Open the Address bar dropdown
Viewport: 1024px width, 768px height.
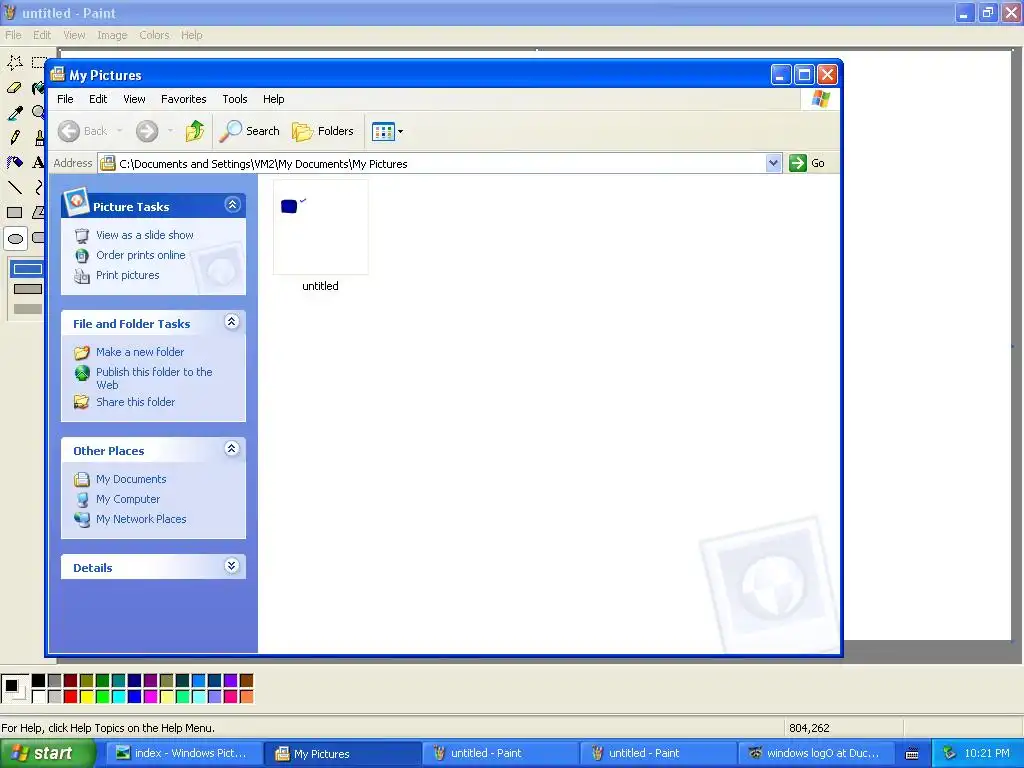[773, 163]
